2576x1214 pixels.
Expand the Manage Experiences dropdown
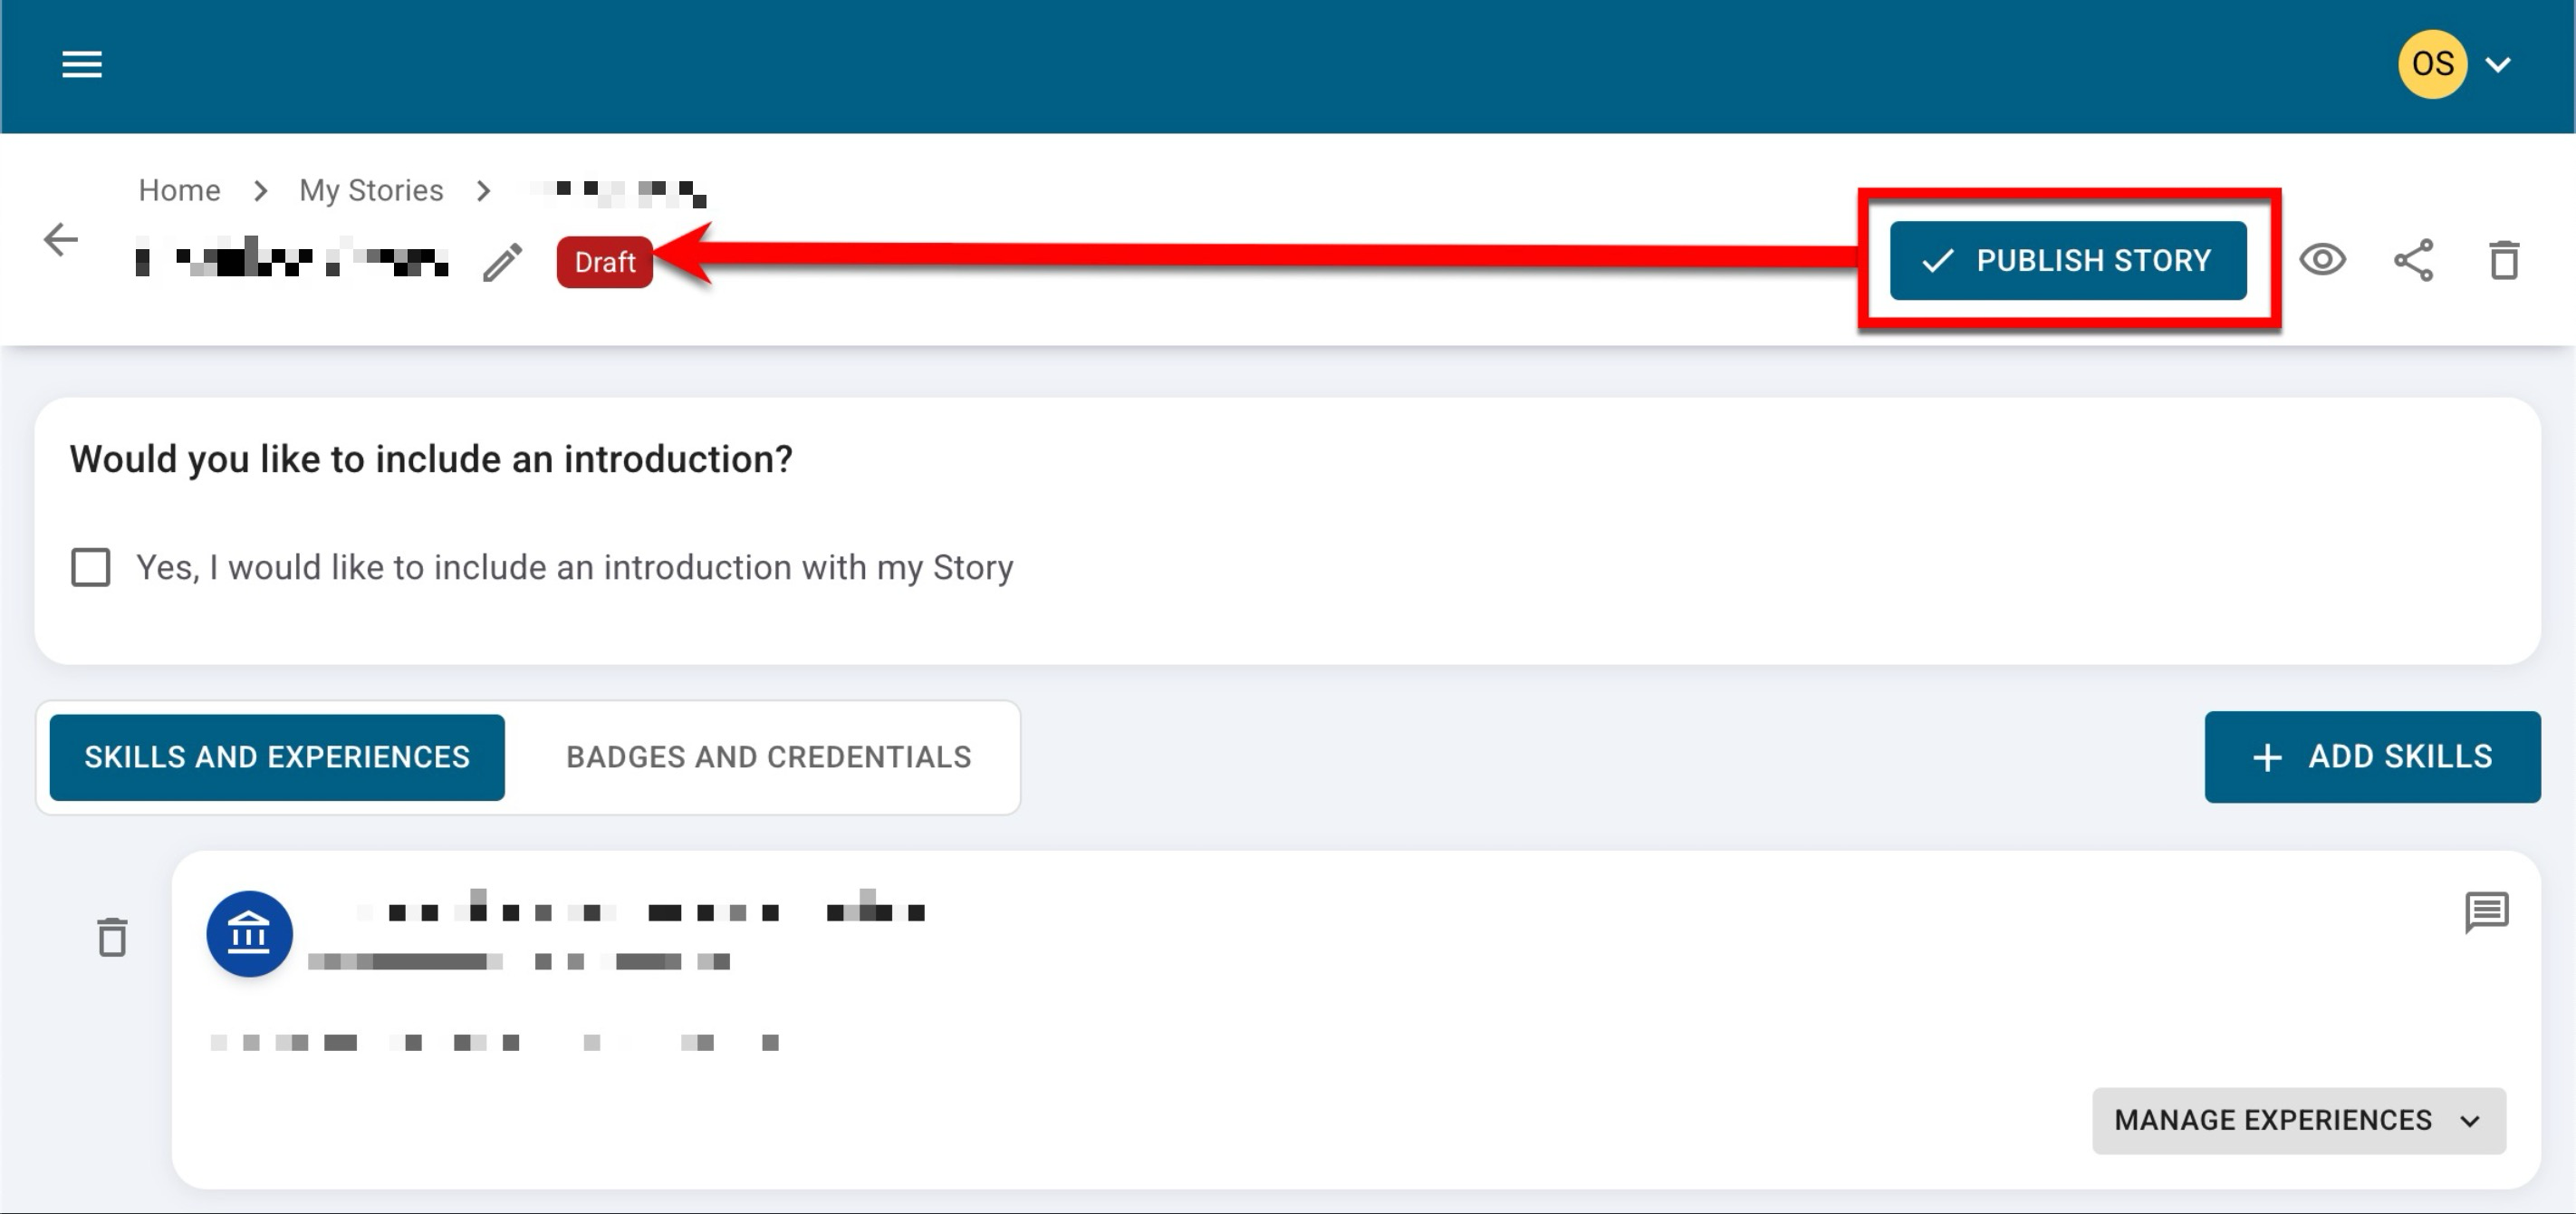click(2298, 1120)
